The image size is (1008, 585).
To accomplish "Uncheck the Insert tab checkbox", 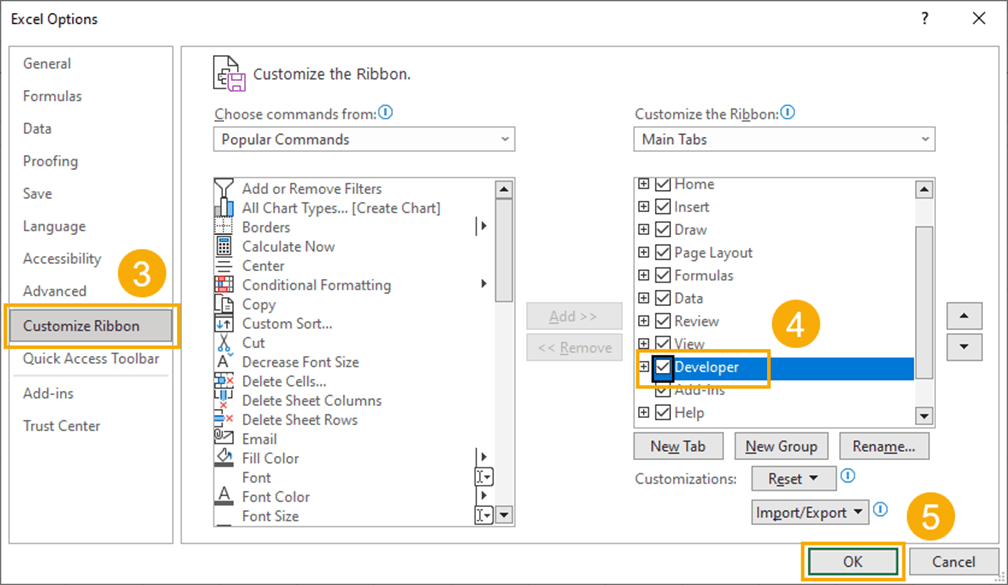I will pos(663,206).
